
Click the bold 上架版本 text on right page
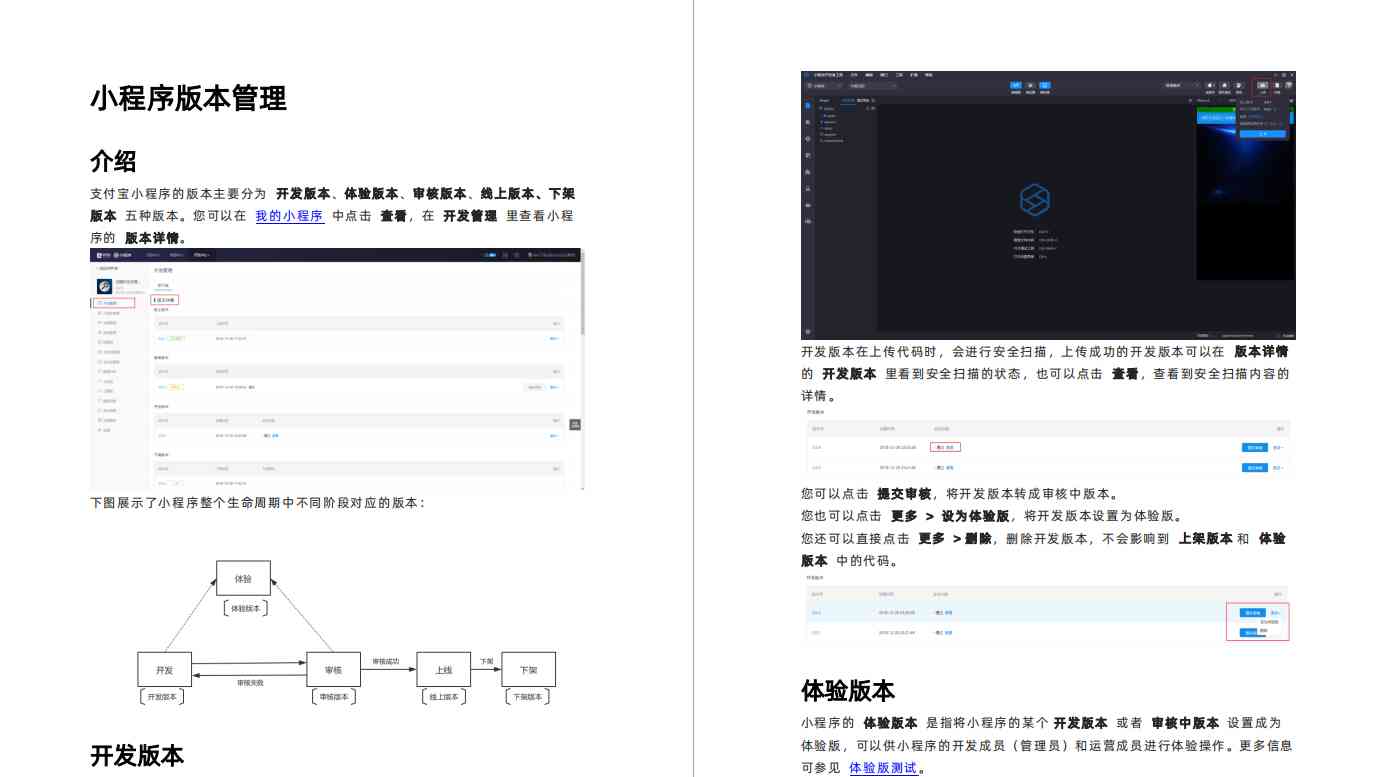coord(1205,538)
